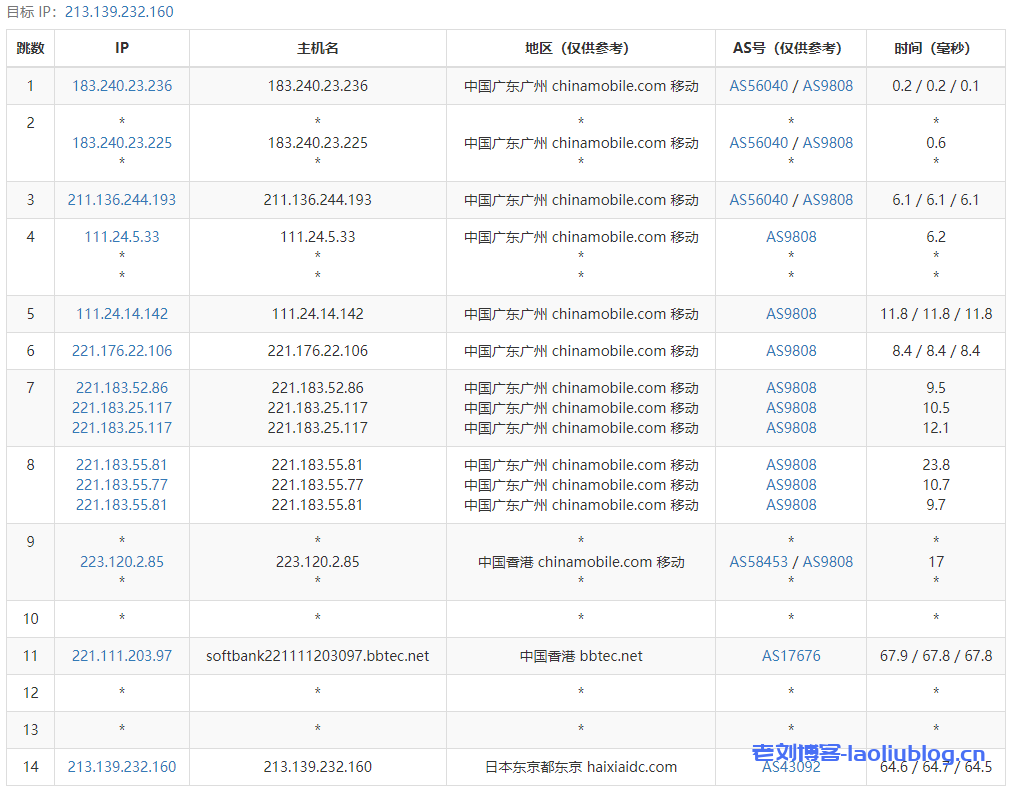Screen dimensions: 1011x791
Task: Open the 111.24.14.142 IP link in hop 5
Action: pos(122,314)
